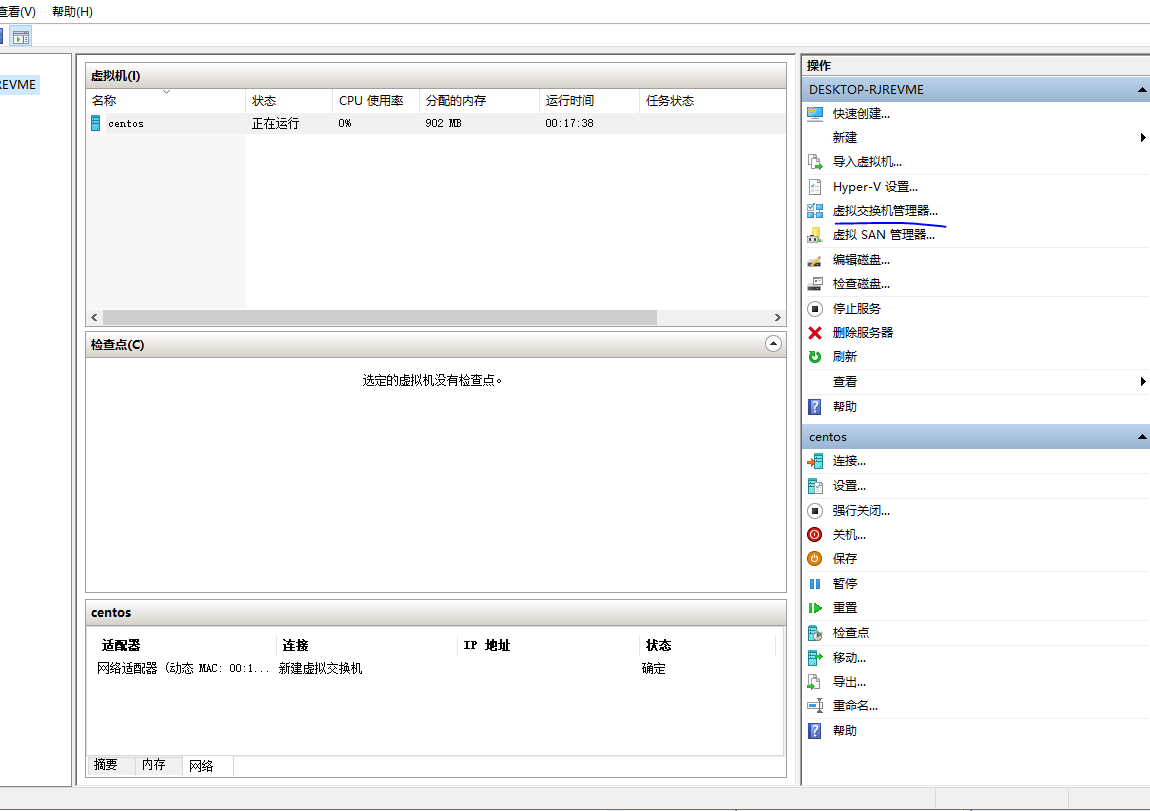1150x811 pixels.
Task: Click the Export (导出) icon
Action: pos(815,682)
